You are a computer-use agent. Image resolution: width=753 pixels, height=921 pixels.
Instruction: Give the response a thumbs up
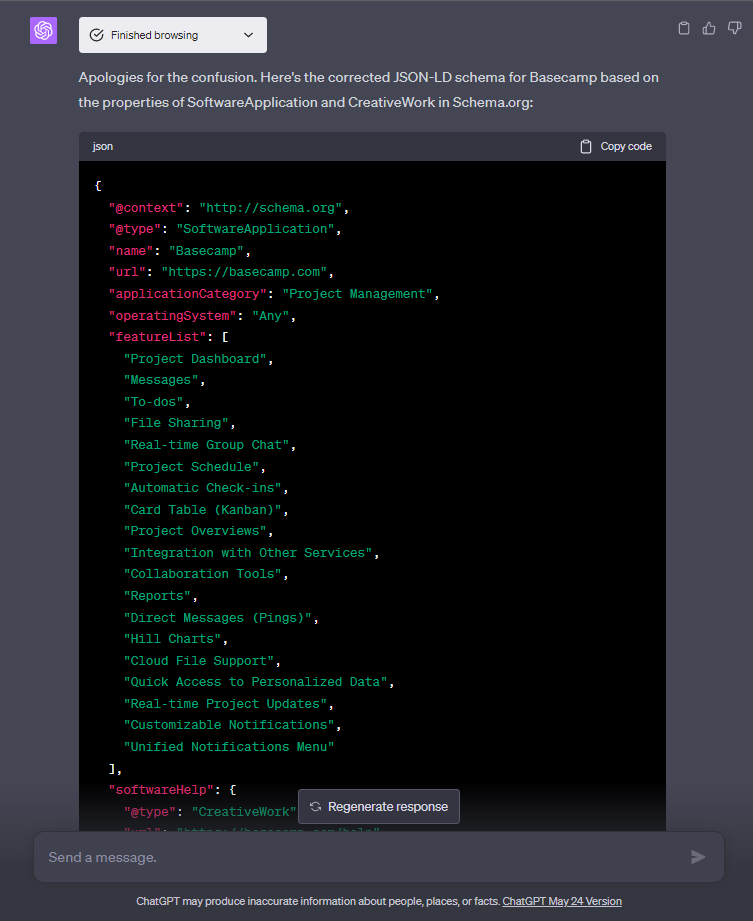(709, 28)
